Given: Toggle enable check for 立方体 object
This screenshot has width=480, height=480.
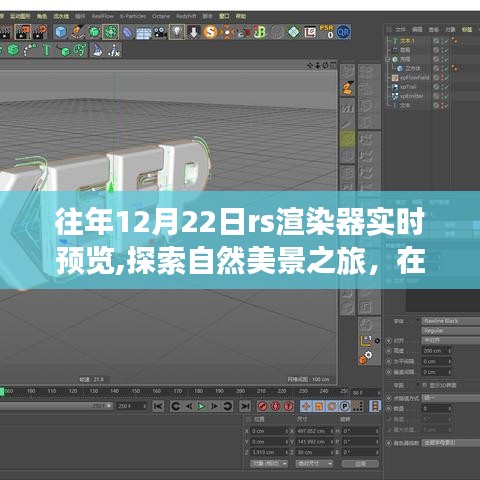Looking at the screenshot, I should click(445, 68).
